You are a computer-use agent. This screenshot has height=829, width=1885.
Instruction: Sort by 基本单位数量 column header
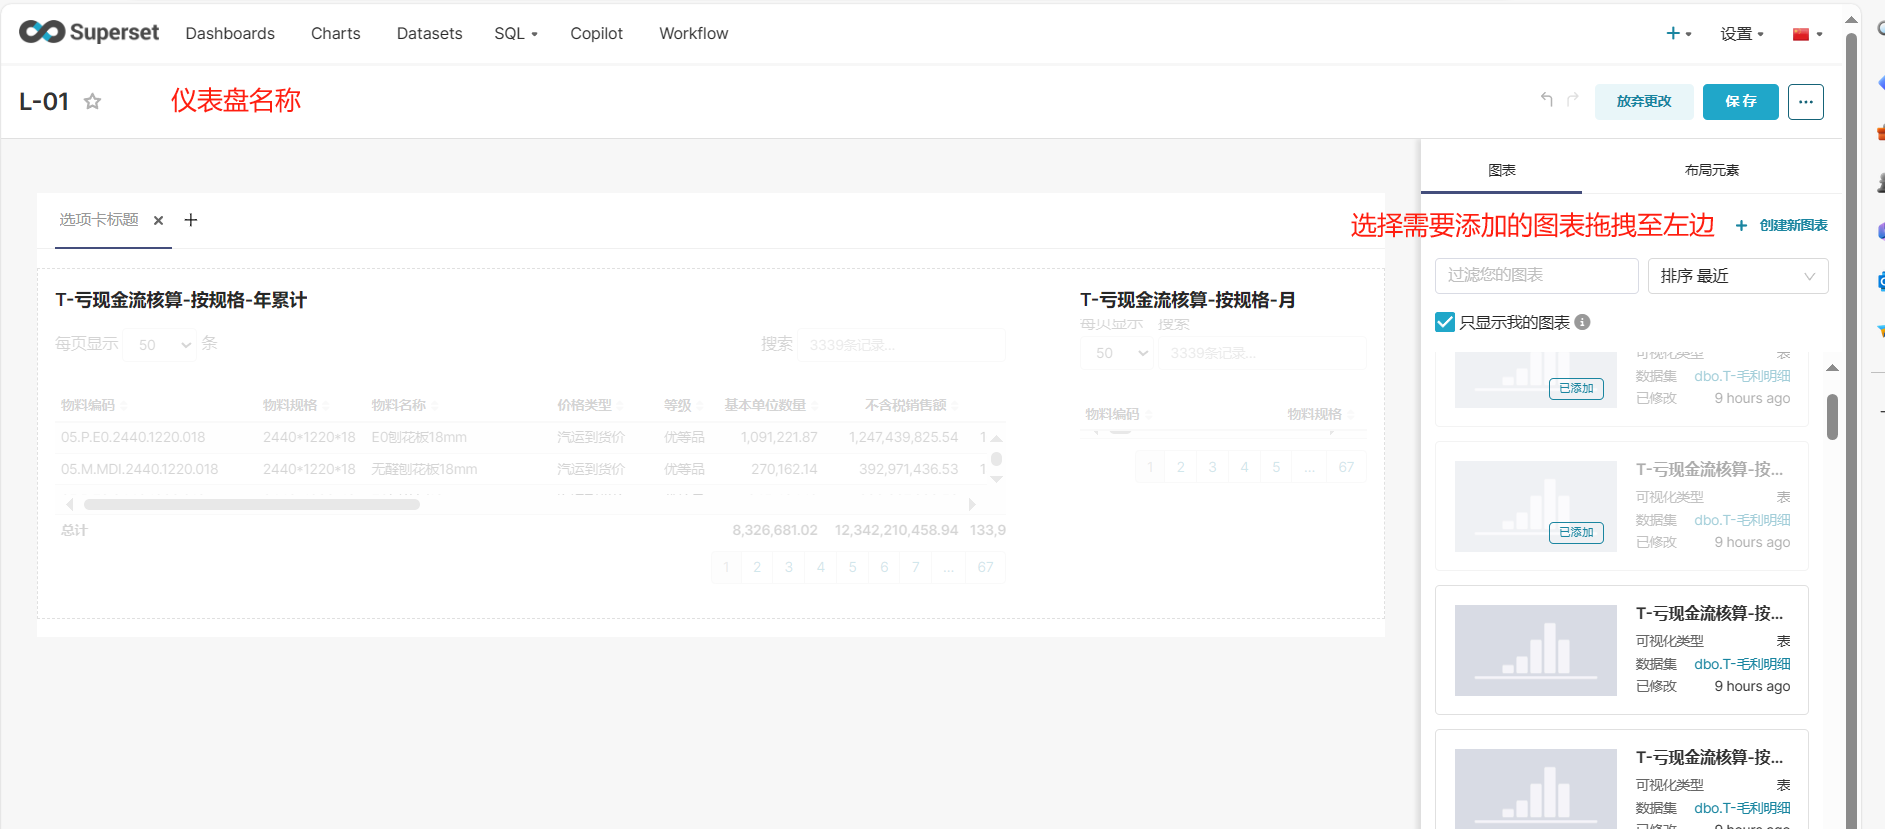770,405
